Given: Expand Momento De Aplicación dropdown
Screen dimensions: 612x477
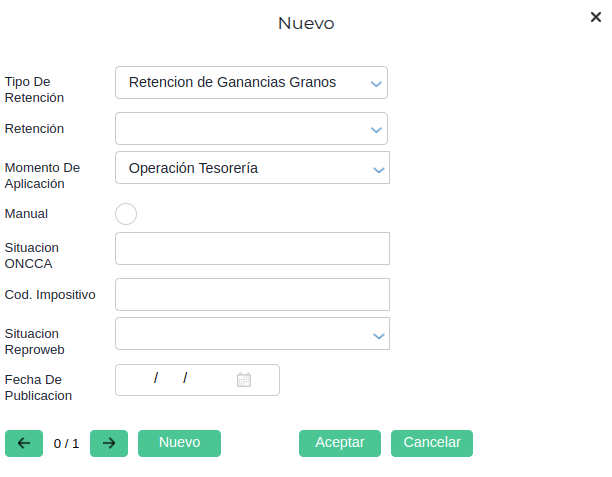Looking at the screenshot, I should (x=250, y=168).
